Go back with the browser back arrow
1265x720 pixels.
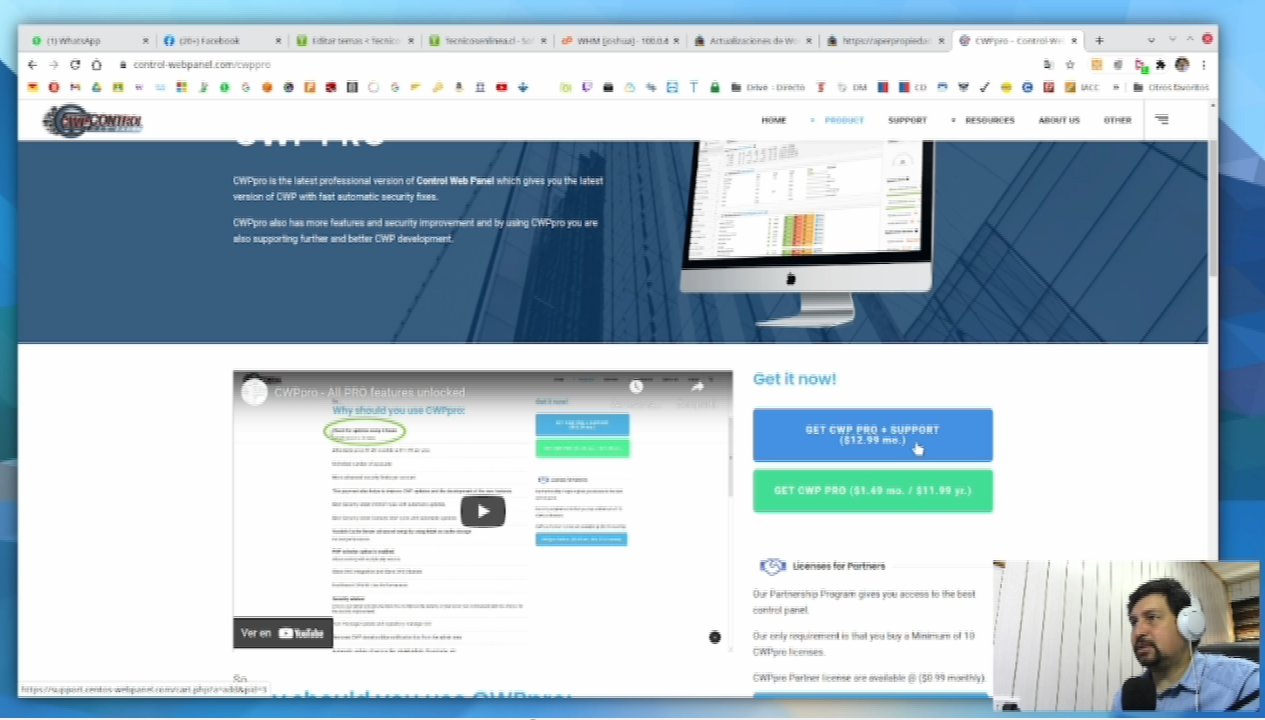coord(32,64)
